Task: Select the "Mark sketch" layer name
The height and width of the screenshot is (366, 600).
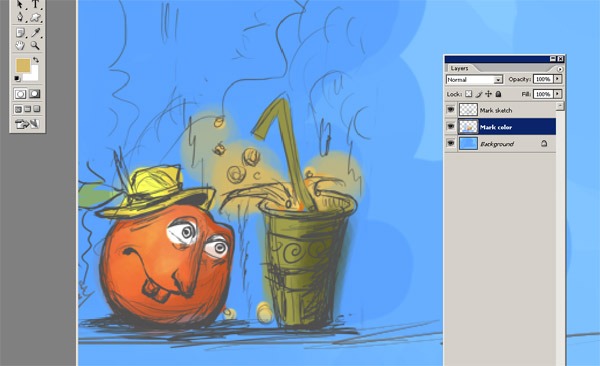Action: (496, 110)
